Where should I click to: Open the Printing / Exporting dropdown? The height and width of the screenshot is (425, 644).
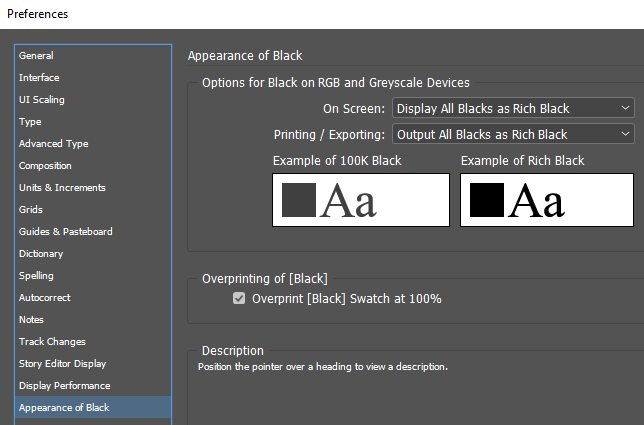coord(513,134)
